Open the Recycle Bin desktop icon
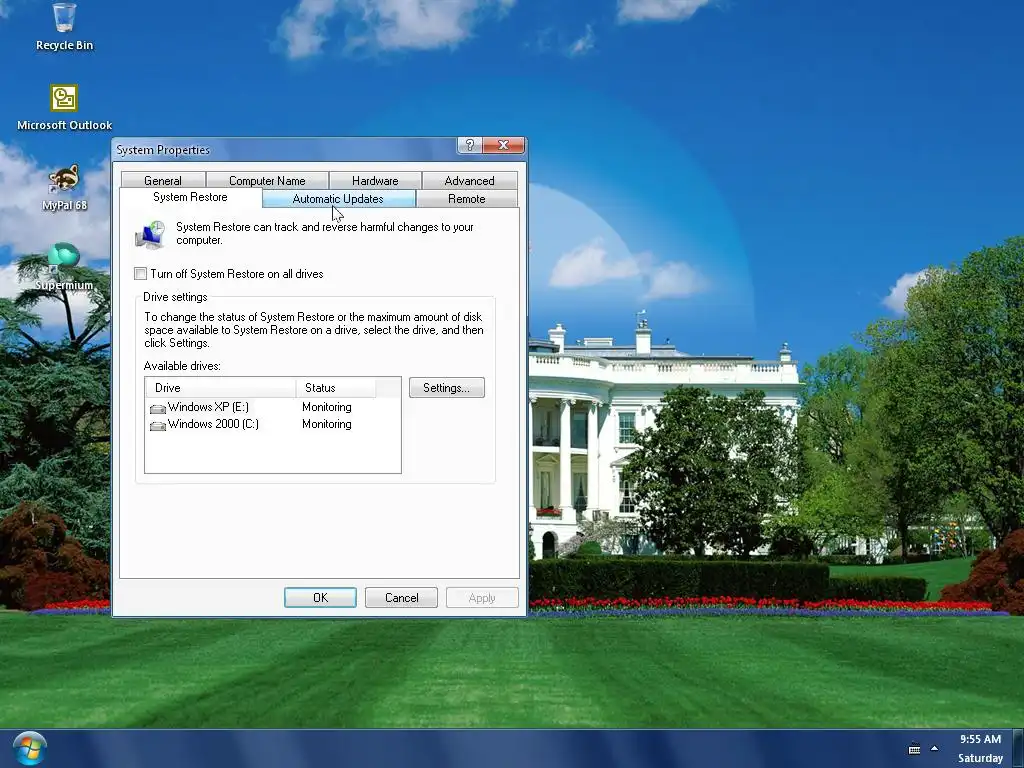Viewport: 1024px width, 768px height. pyautogui.click(x=64, y=26)
